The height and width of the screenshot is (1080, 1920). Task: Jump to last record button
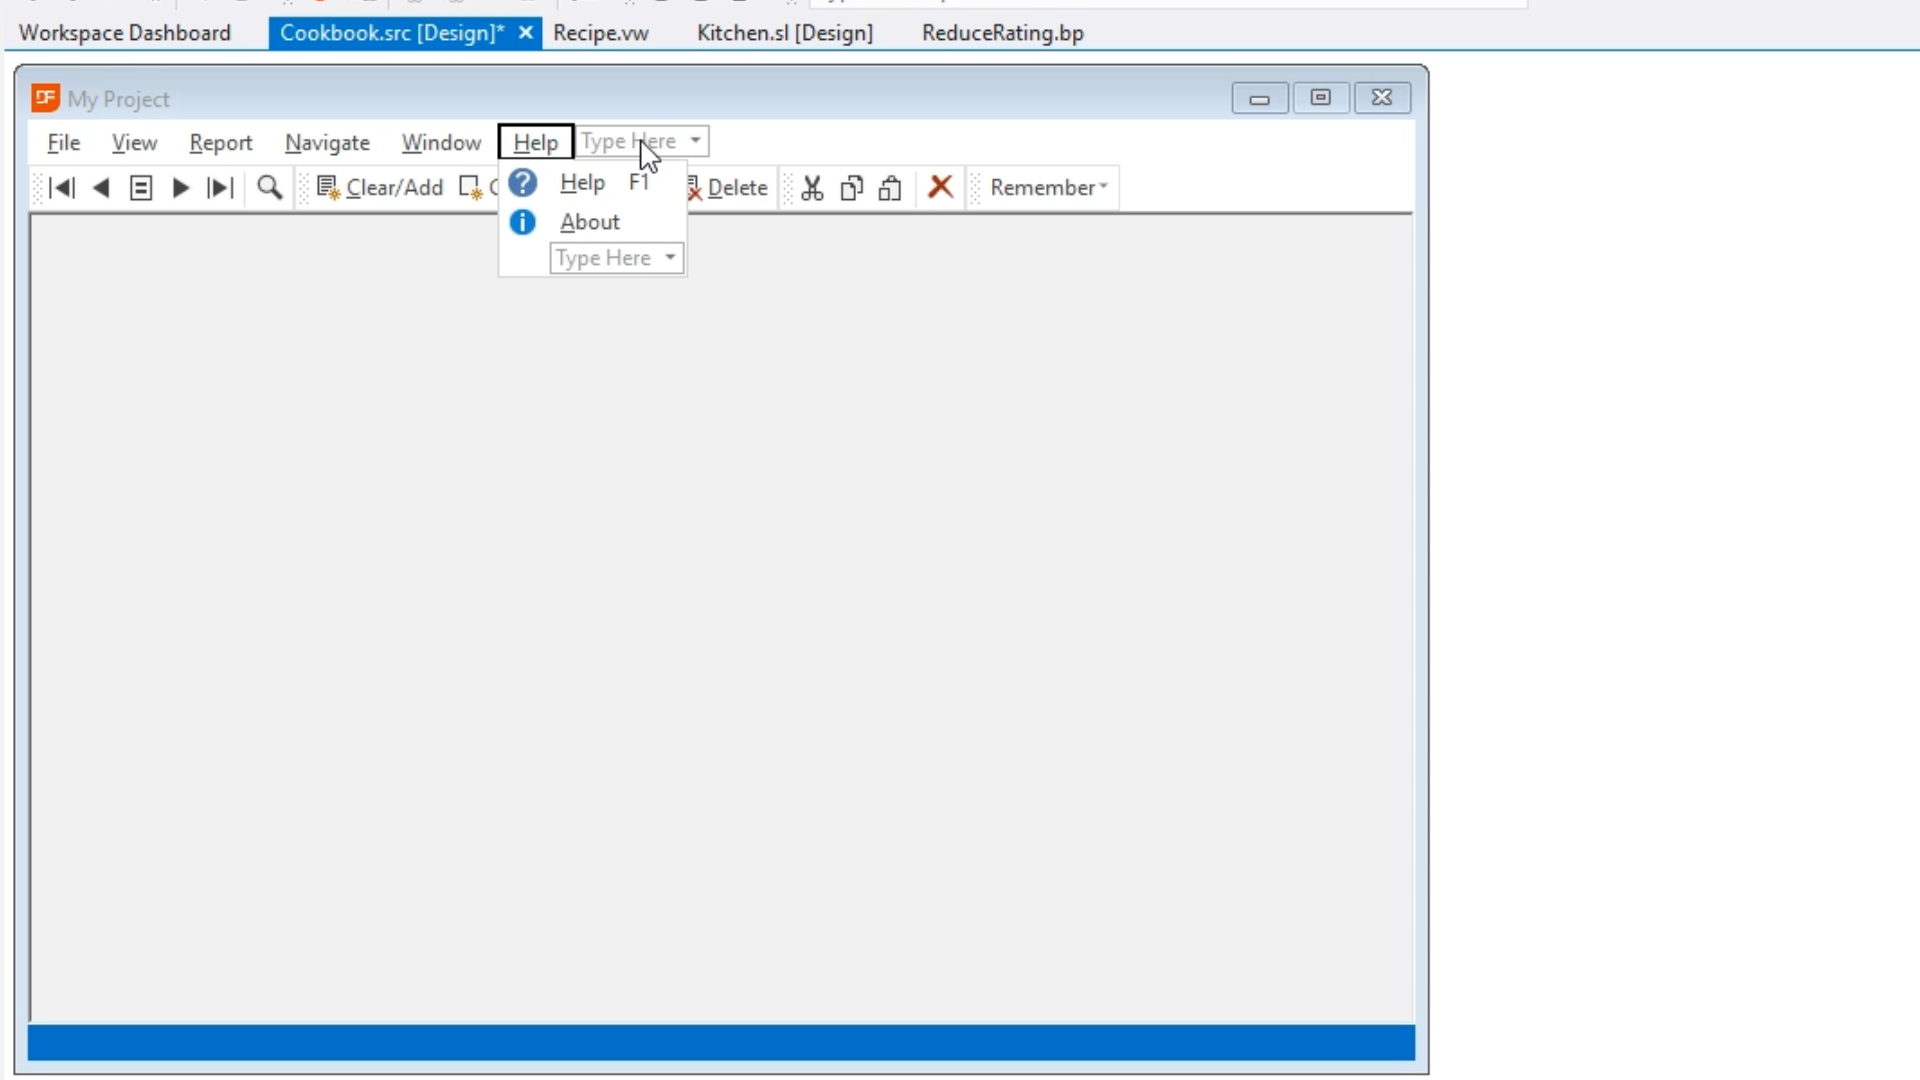pos(220,188)
